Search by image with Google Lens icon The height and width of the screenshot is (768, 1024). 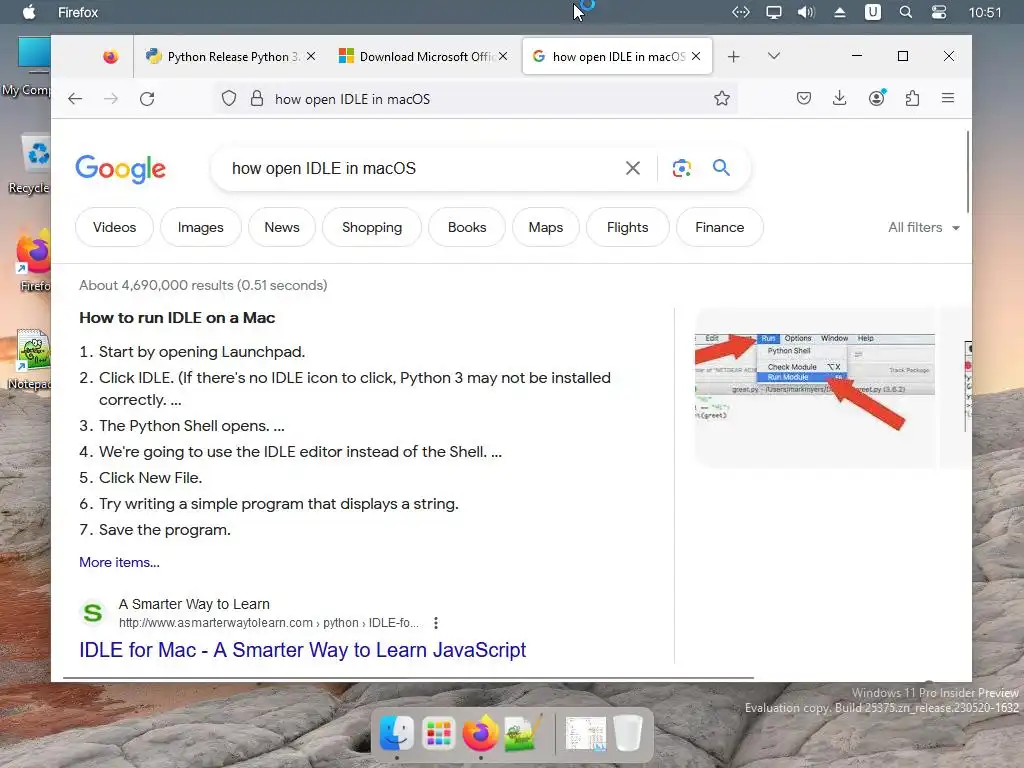(681, 168)
